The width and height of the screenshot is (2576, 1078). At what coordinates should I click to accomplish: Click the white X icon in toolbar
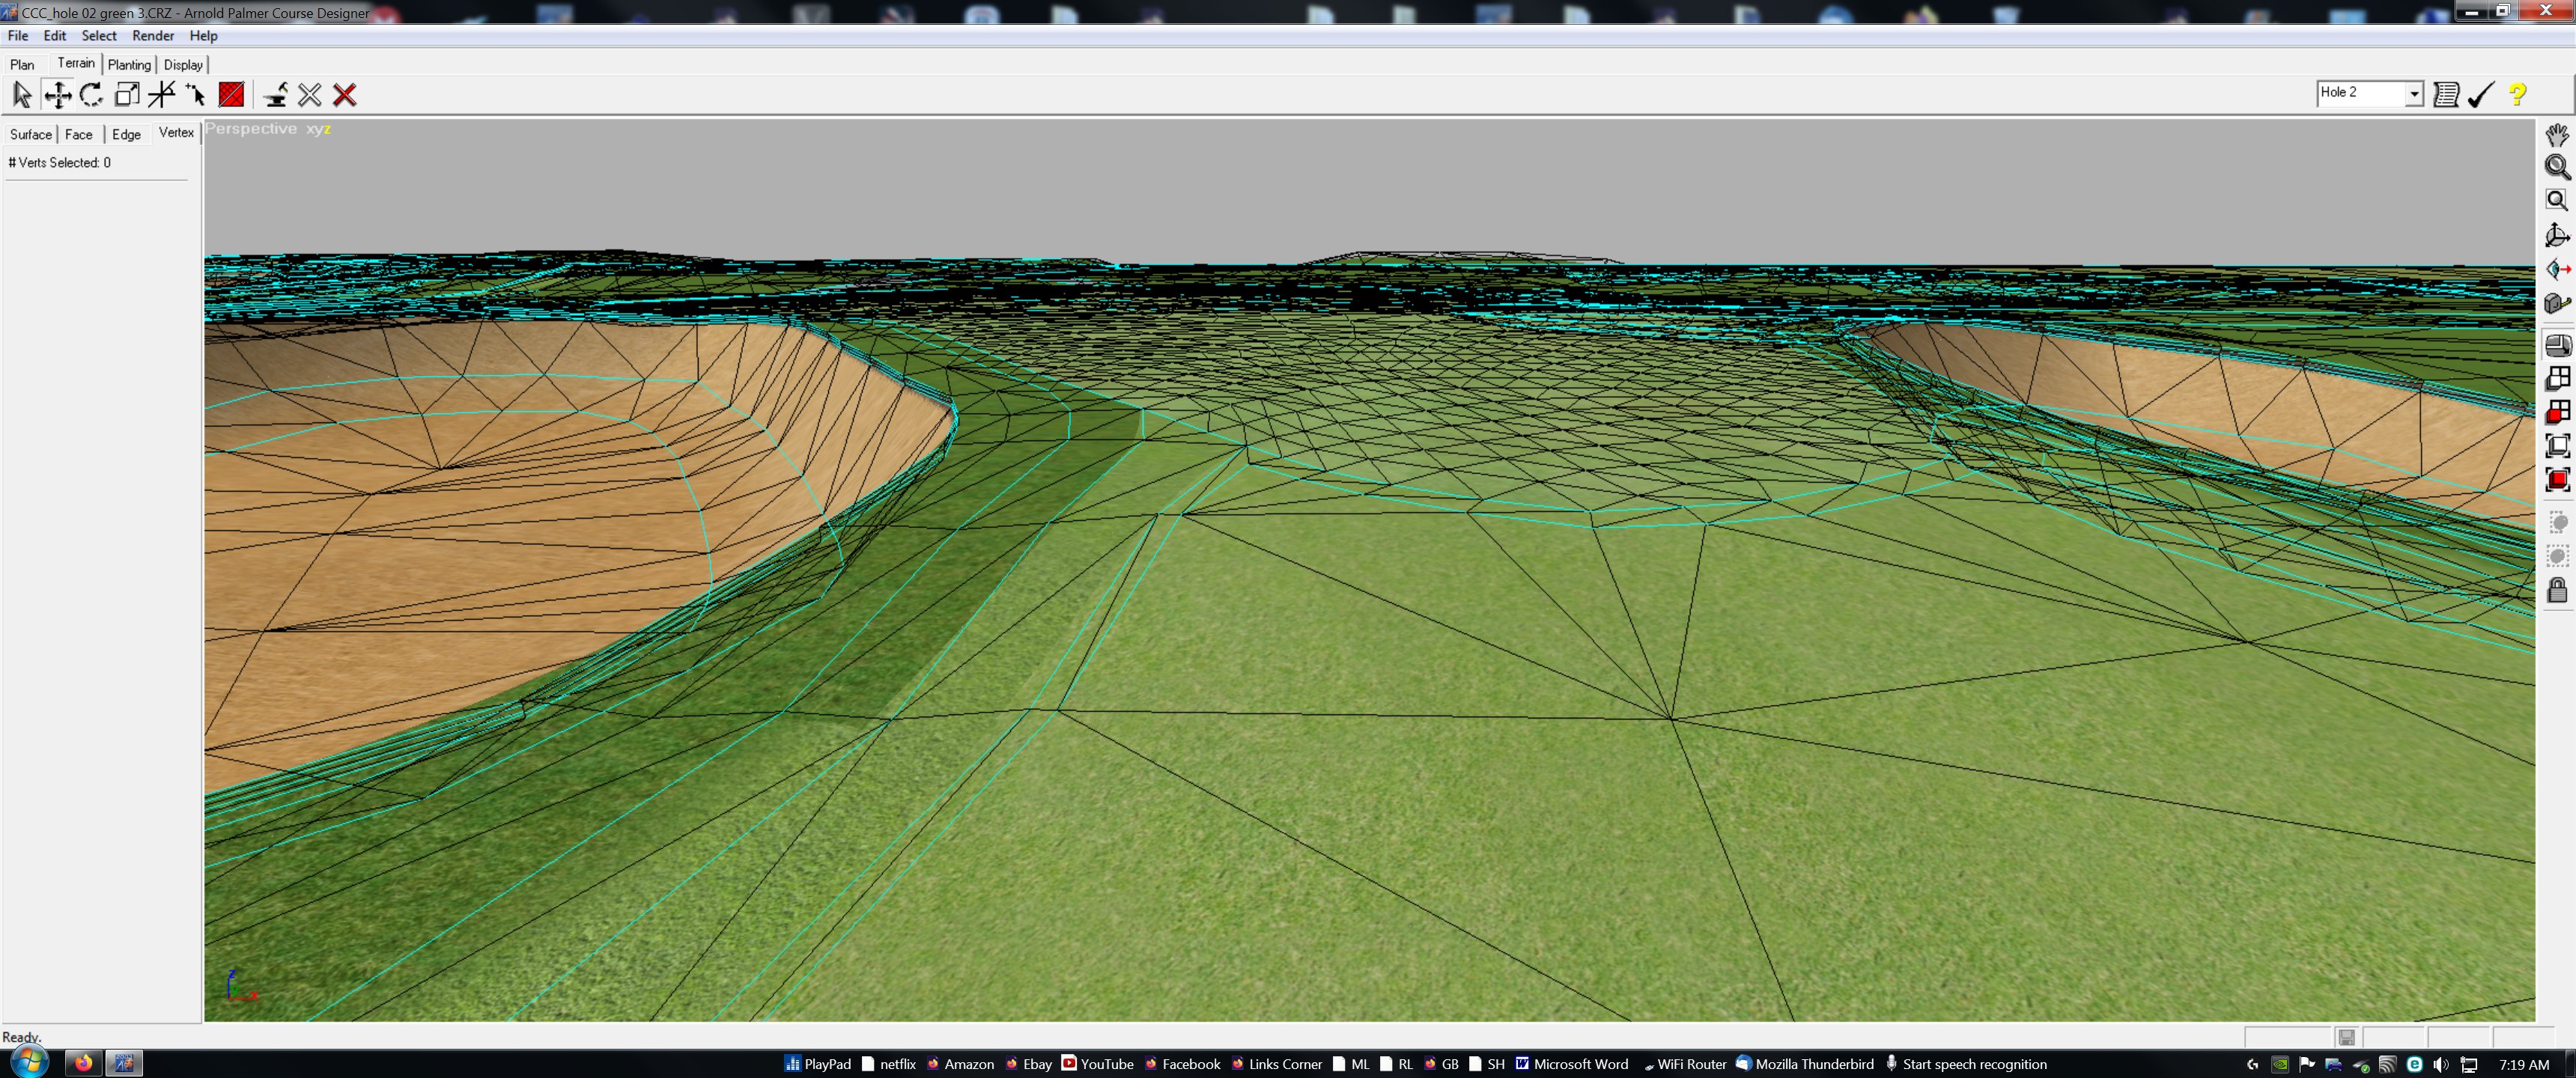click(x=310, y=95)
